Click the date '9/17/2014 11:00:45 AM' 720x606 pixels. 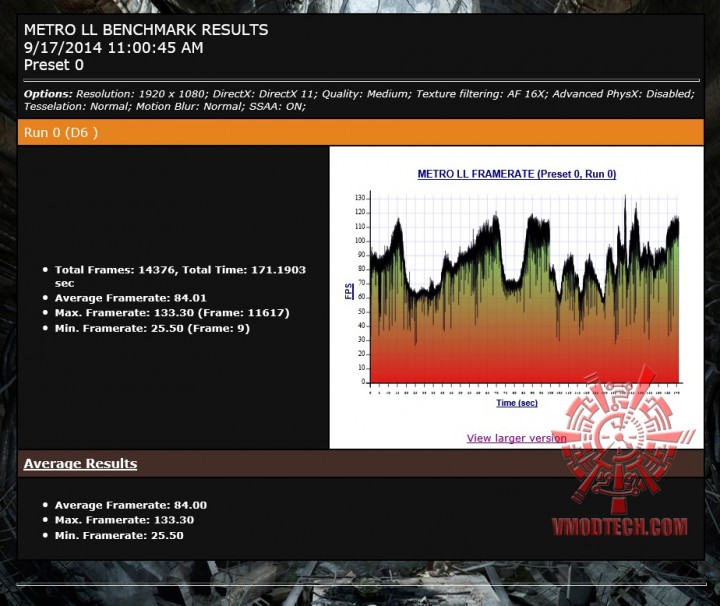(x=113, y=48)
